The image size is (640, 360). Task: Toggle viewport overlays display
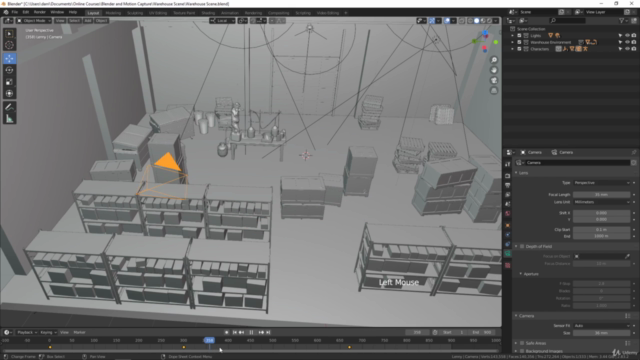pos(447,20)
